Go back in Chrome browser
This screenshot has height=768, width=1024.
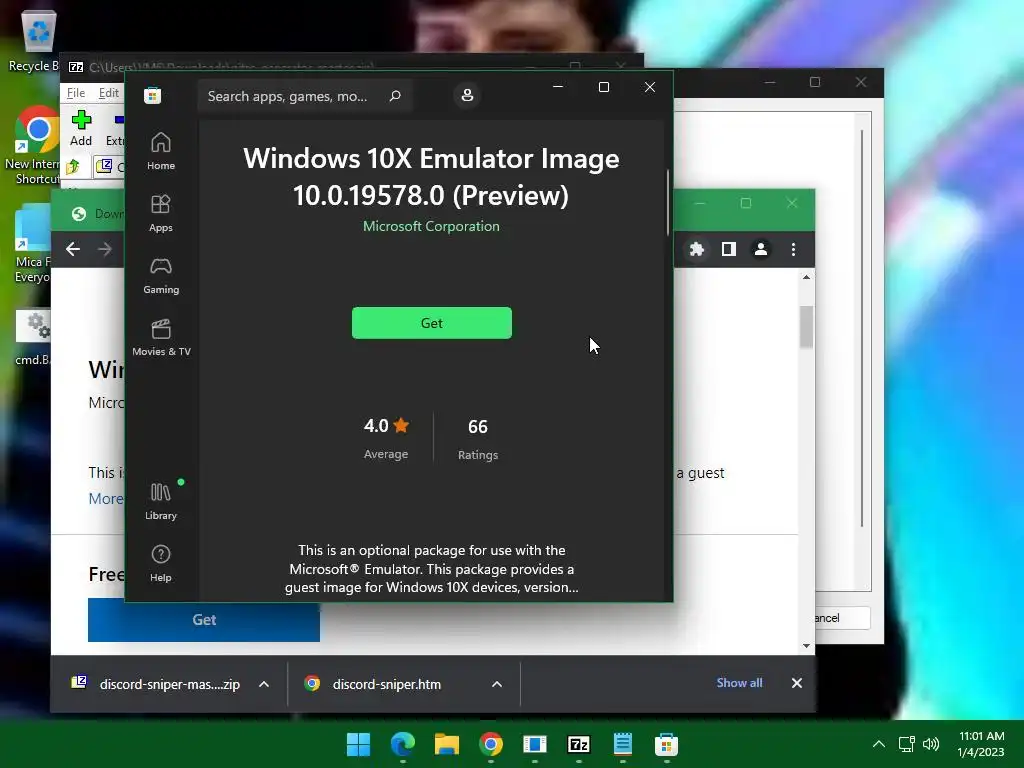(x=73, y=249)
